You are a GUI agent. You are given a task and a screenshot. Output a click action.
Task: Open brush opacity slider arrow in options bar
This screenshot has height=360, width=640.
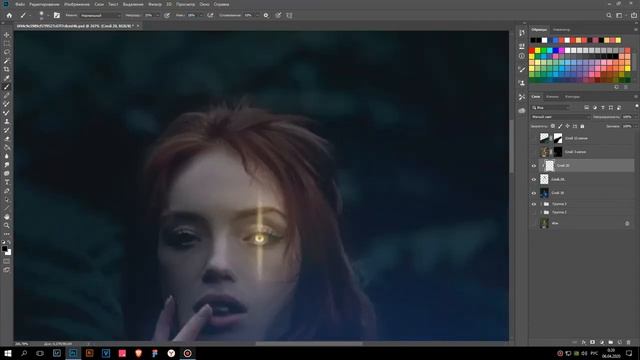tap(158, 16)
